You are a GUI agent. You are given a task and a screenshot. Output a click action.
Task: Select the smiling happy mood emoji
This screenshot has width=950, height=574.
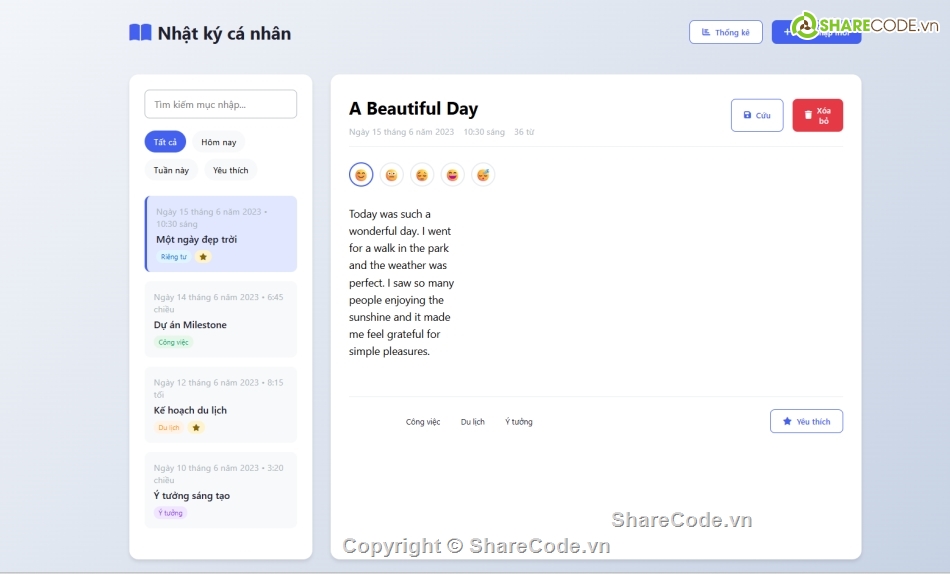pyautogui.click(x=361, y=175)
